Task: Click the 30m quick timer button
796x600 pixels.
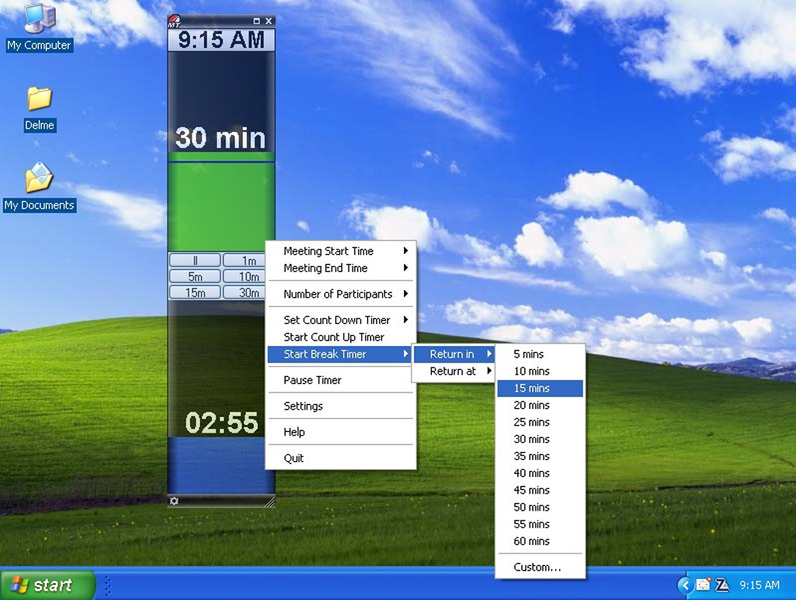Action: coord(245,292)
